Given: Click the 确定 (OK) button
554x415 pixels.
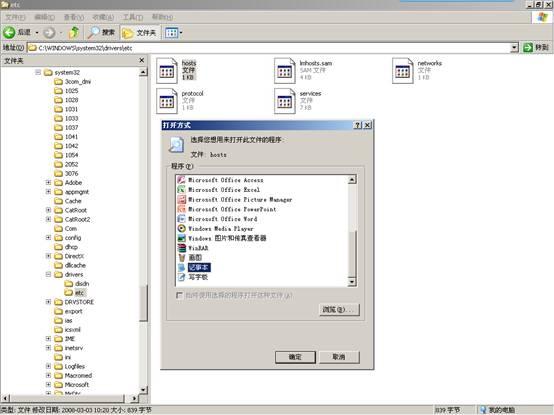Looking at the screenshot, I should 295,357.
